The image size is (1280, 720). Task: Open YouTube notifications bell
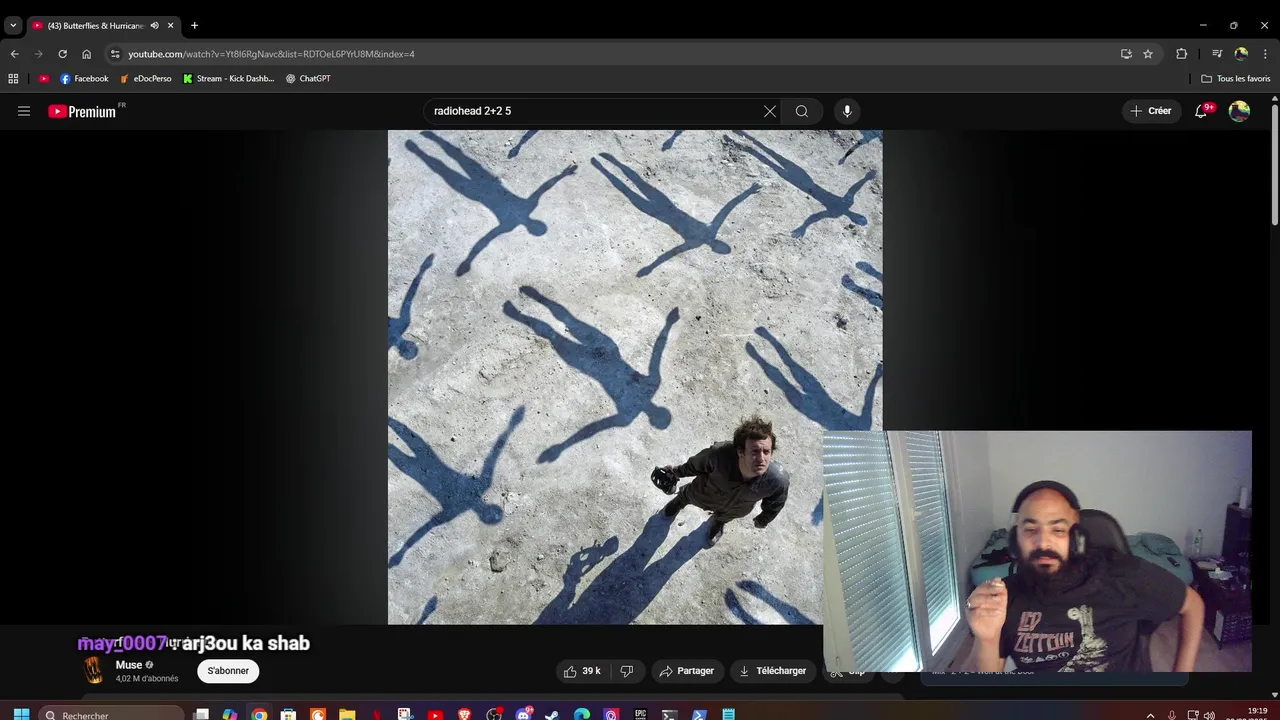[x=1201, y=111]
